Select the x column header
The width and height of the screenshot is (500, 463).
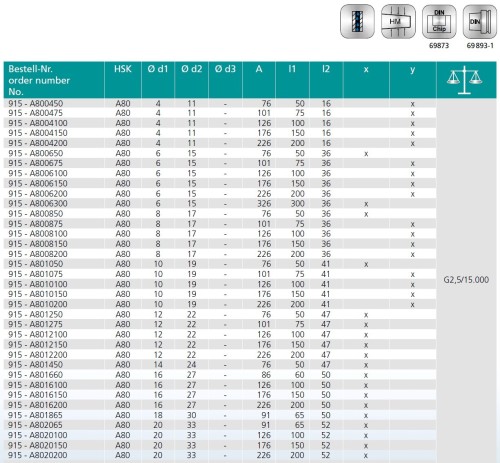click(366, 70)
